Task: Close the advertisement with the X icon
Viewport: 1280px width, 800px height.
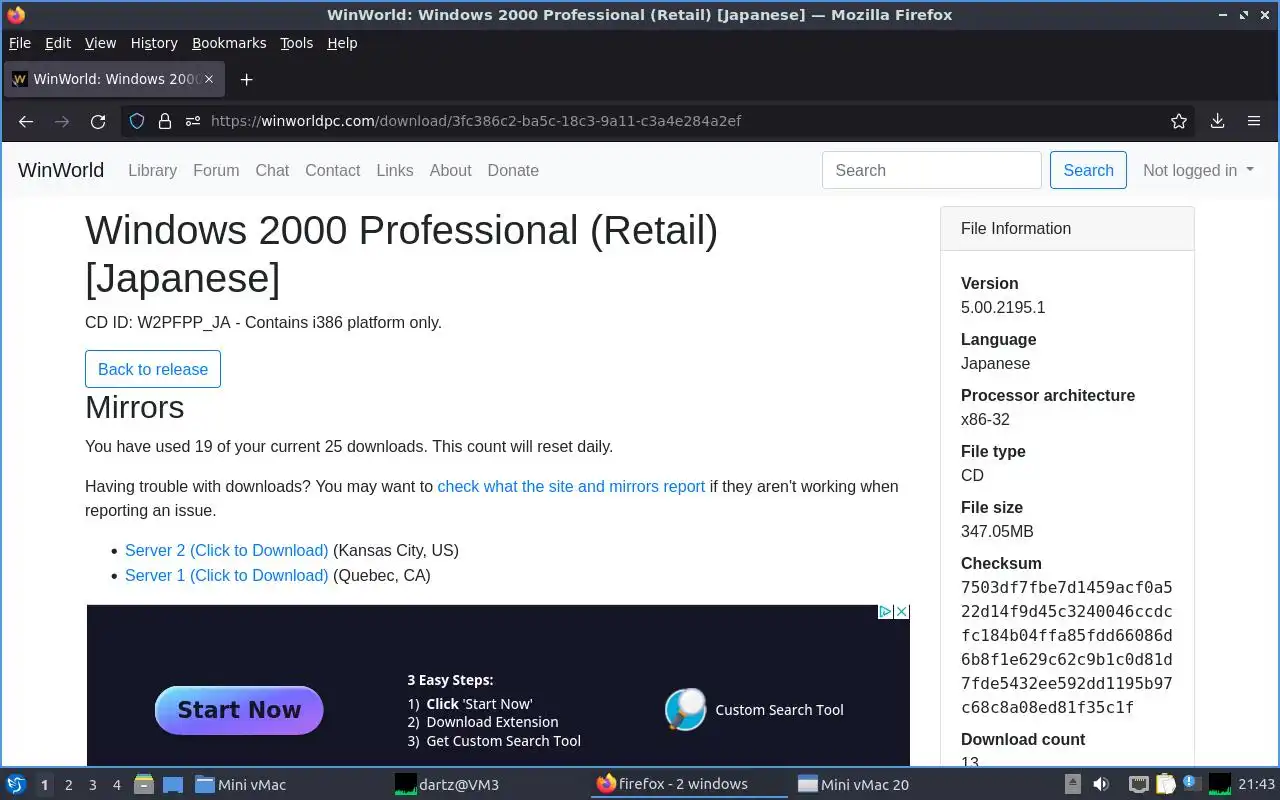Action: (901, 612)
